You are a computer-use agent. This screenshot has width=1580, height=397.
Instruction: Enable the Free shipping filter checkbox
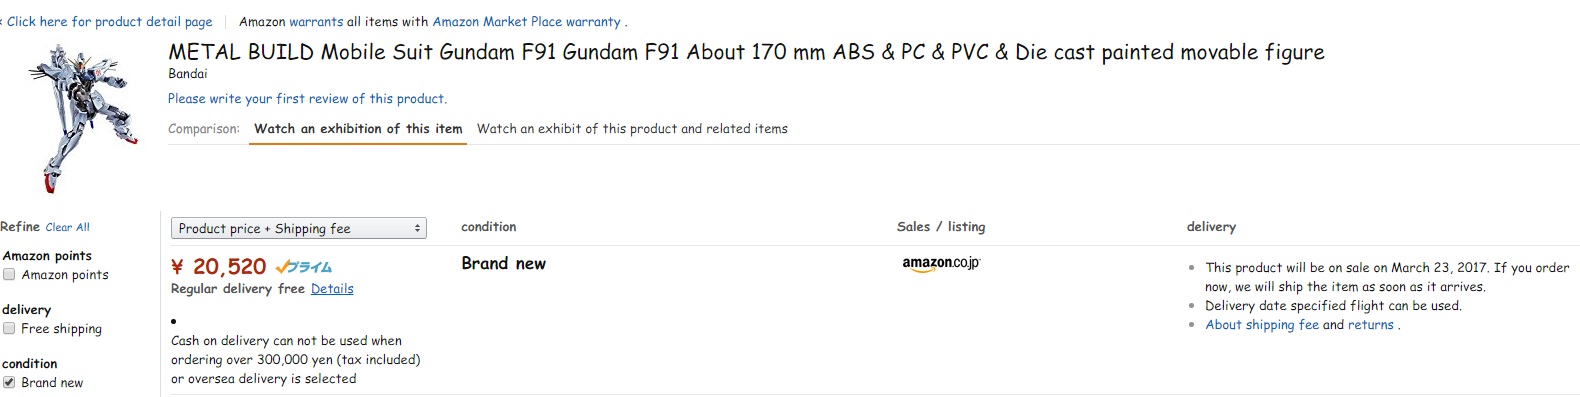(9, 328)
